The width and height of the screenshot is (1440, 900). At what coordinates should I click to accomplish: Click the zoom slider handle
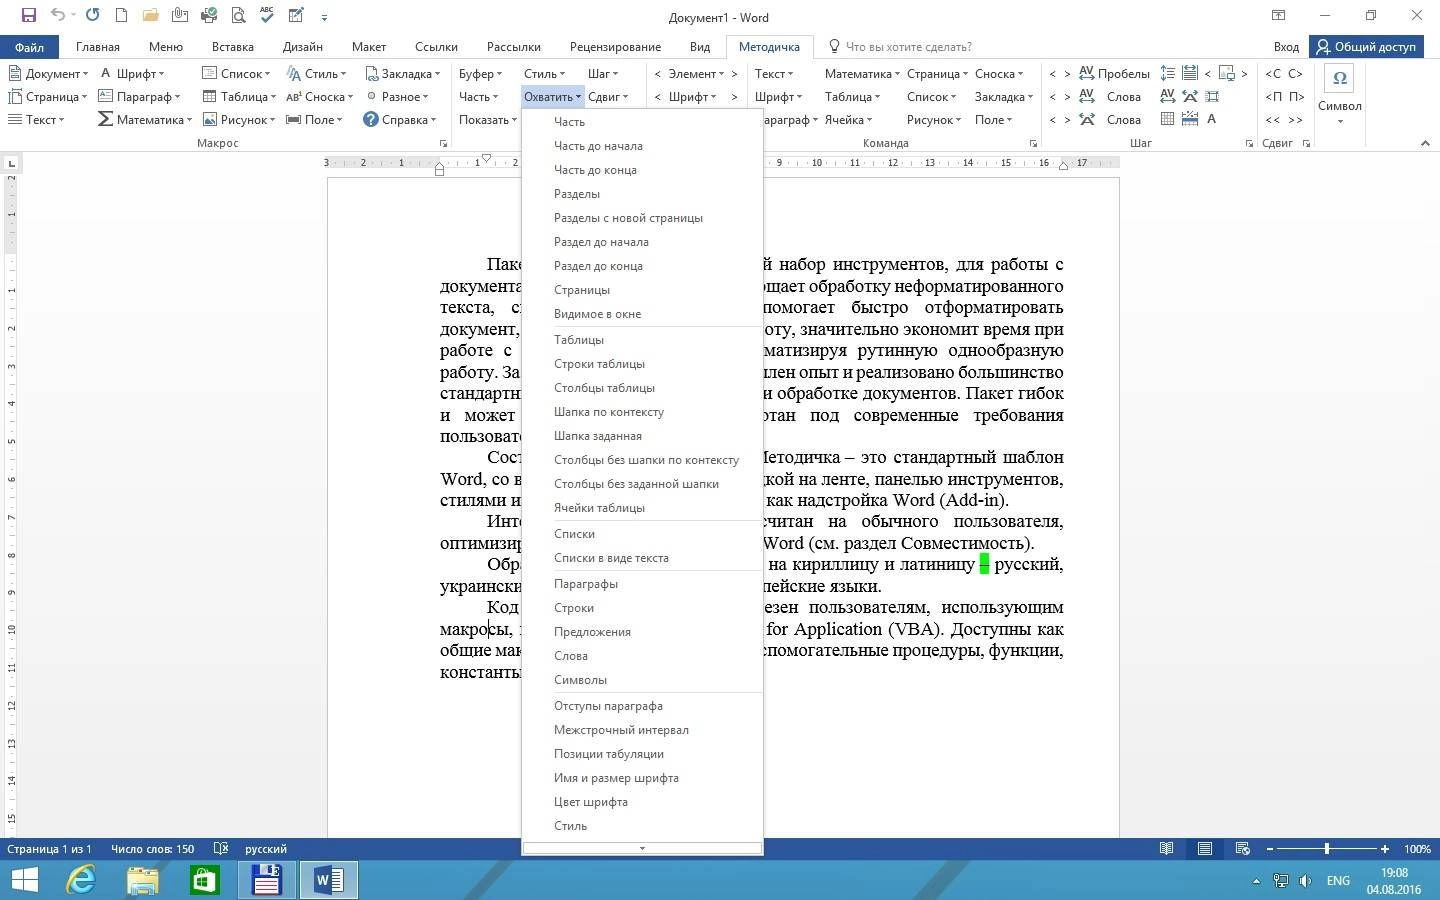tap(1327, 849)
